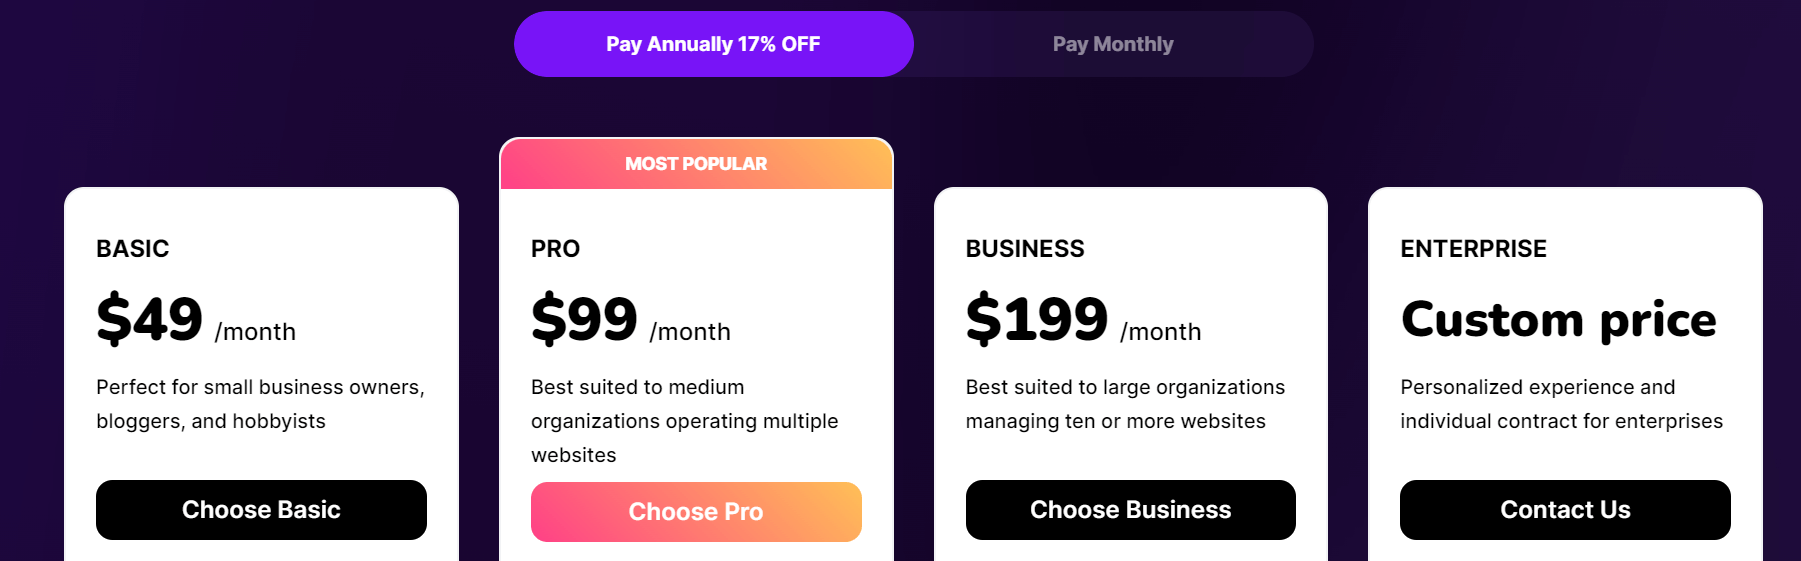Click the MOST POPULAR badge banner

pos(696,164)
